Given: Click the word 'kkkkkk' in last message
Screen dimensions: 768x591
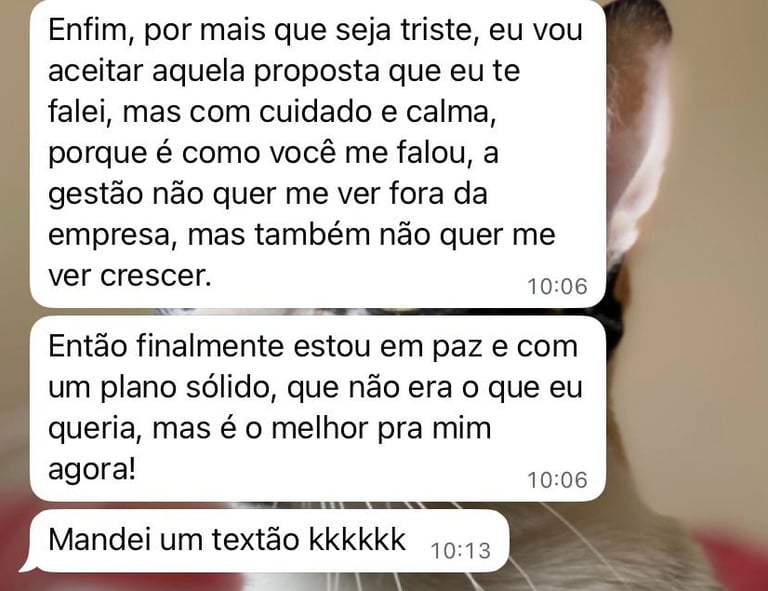Looking at the screenshot, I should [x=358, y=540].
